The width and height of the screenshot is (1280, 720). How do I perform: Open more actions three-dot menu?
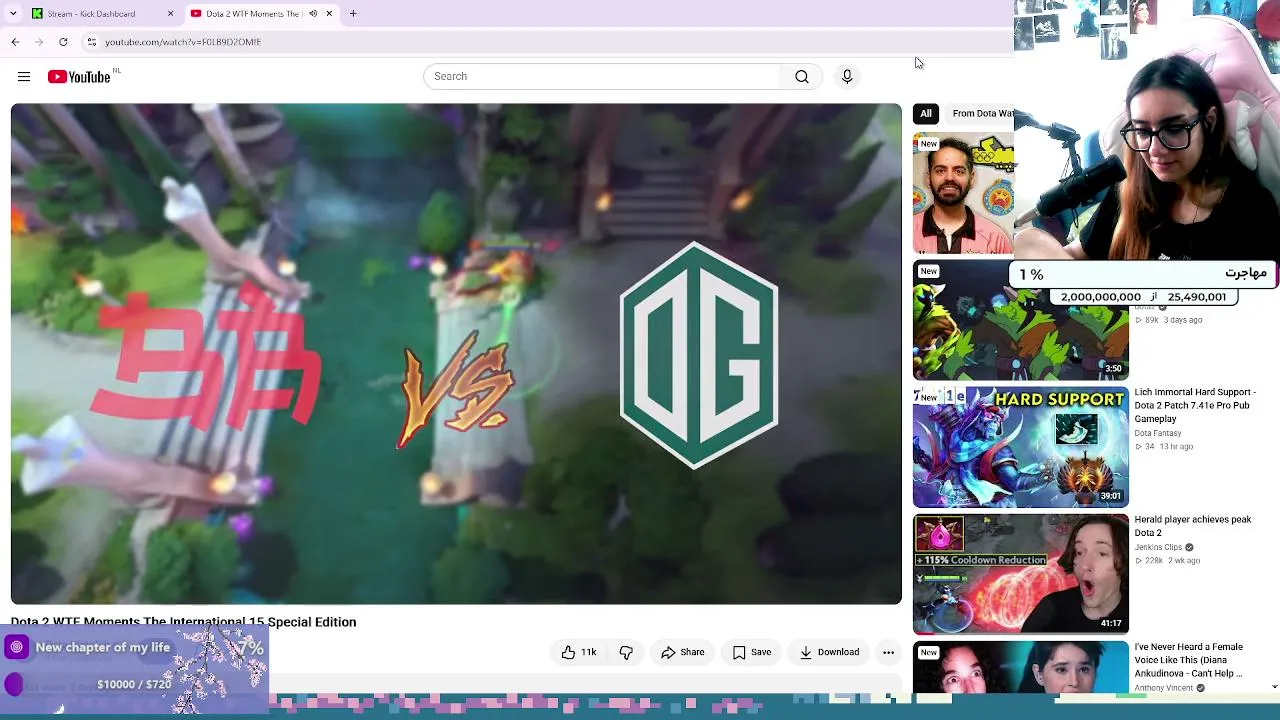(888, 652)
